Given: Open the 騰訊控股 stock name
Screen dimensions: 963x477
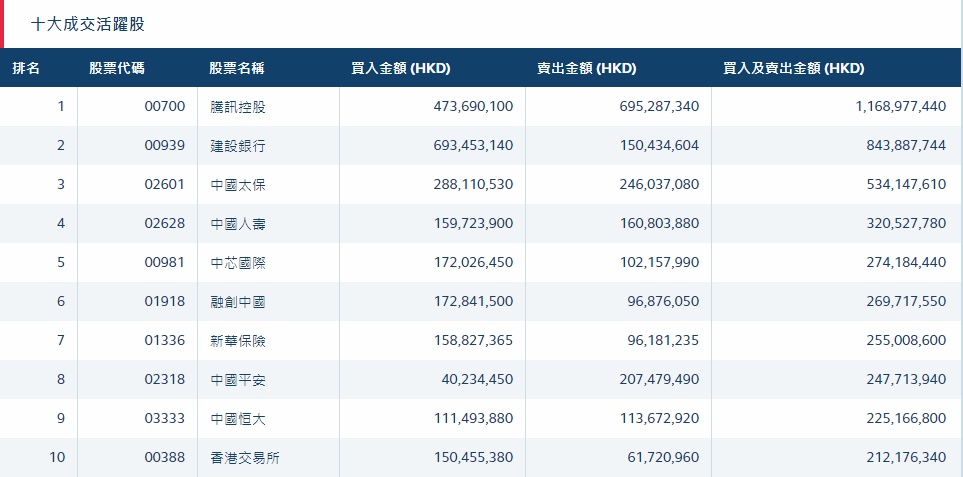Looking at the screenshot, I should [x=238, y=107].
